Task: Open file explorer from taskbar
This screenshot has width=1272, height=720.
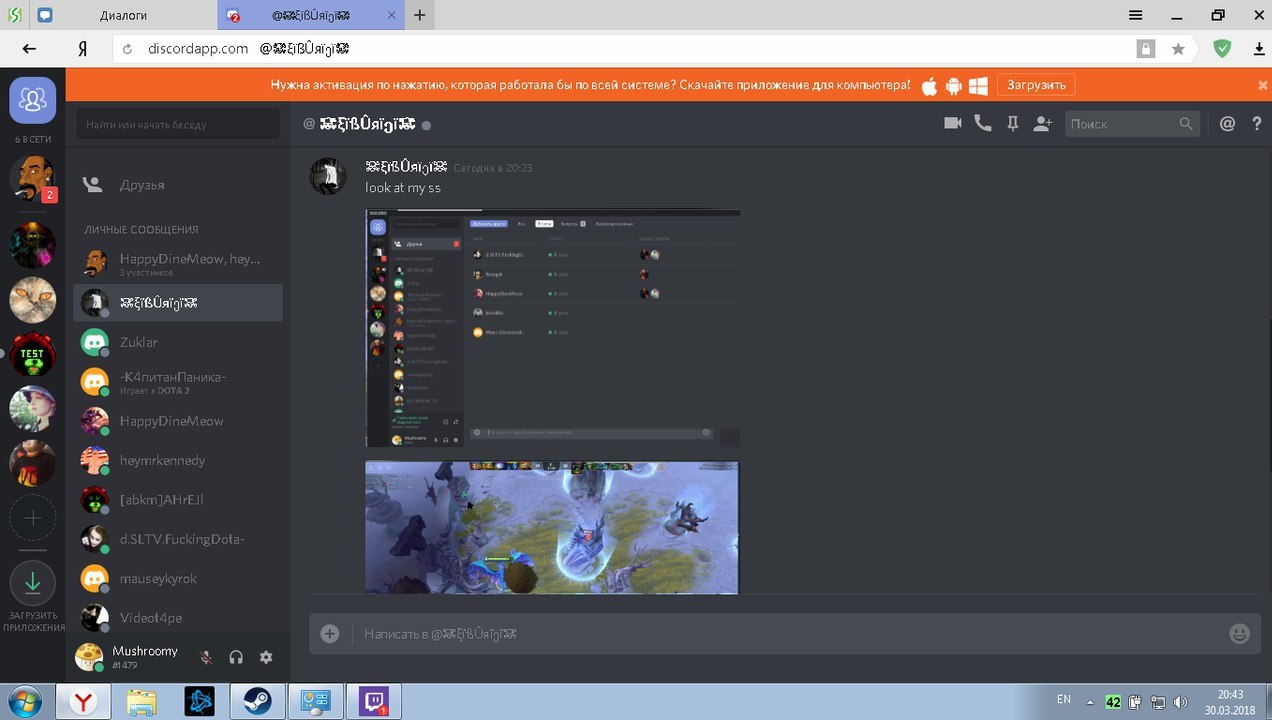Action: [x=141, y=701]
